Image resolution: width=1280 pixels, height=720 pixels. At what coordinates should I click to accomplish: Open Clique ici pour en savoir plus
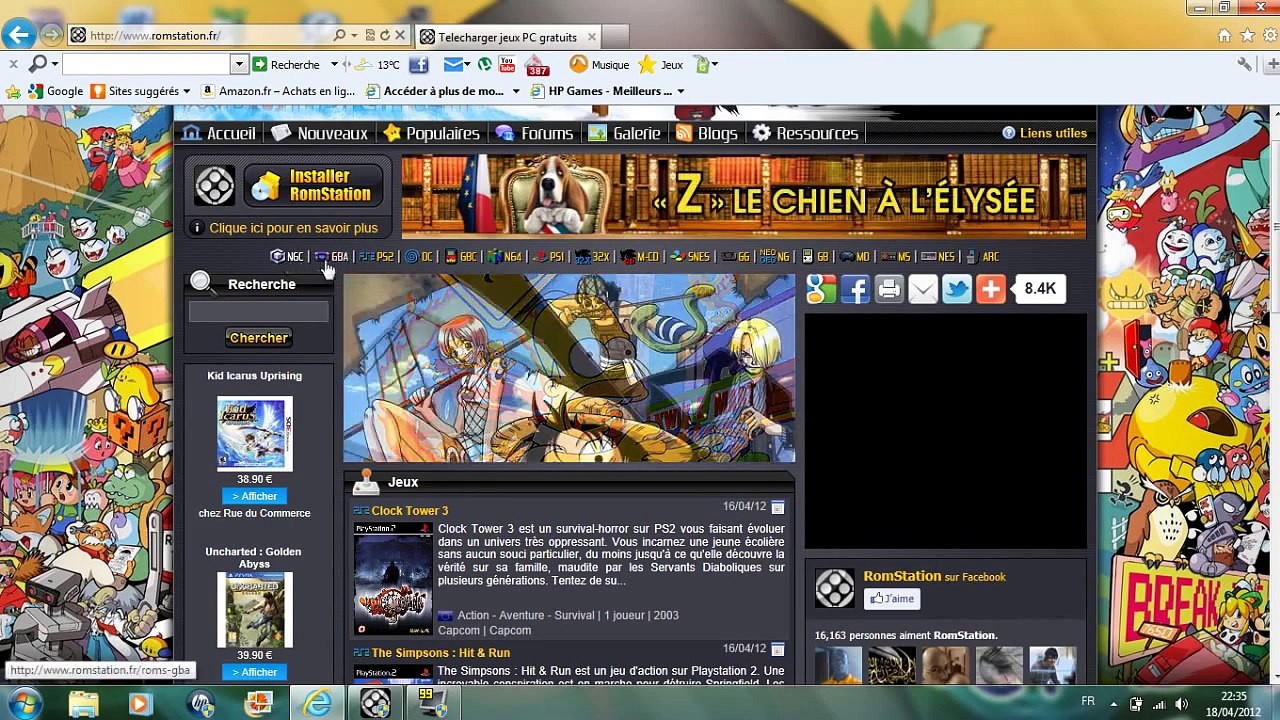293,228
